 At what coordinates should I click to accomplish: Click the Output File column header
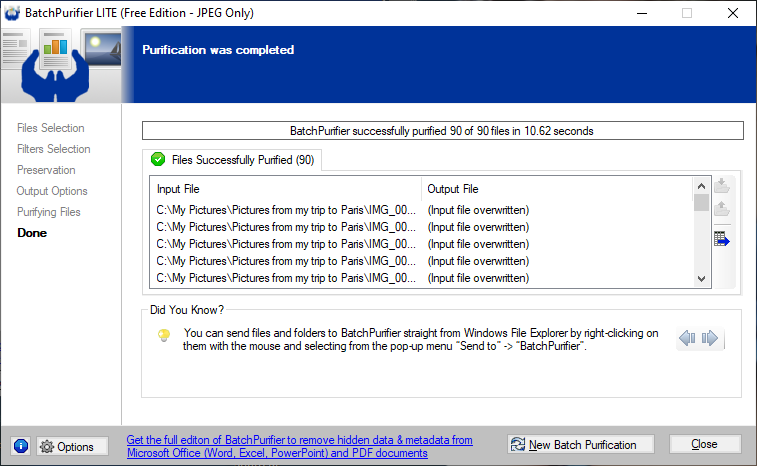tap(558, 189)
